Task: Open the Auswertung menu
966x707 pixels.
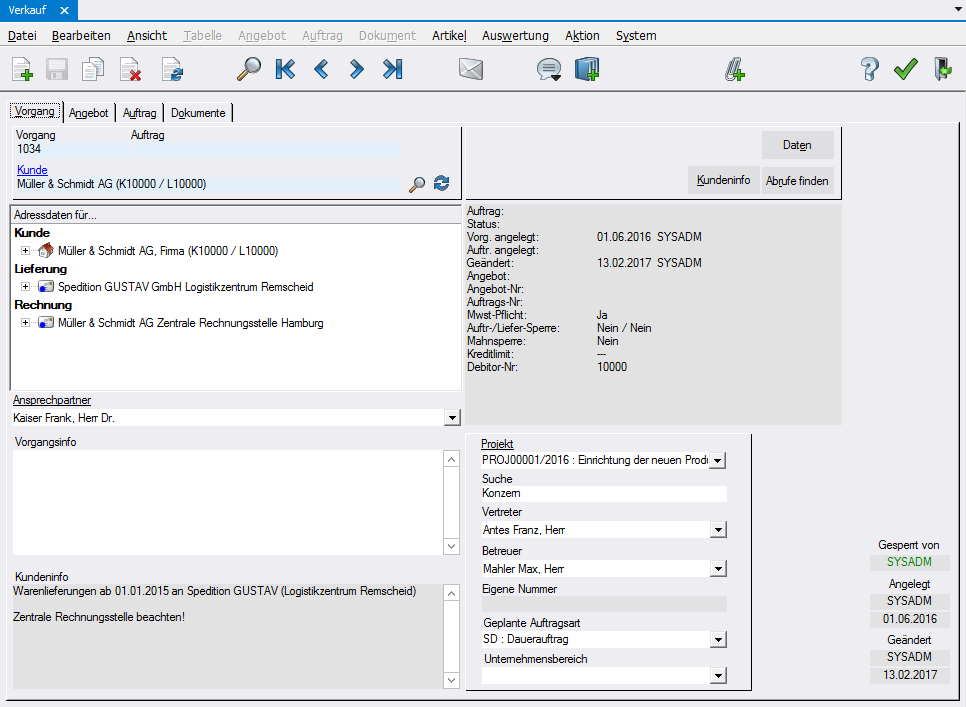Action: (x=515, y=35)
